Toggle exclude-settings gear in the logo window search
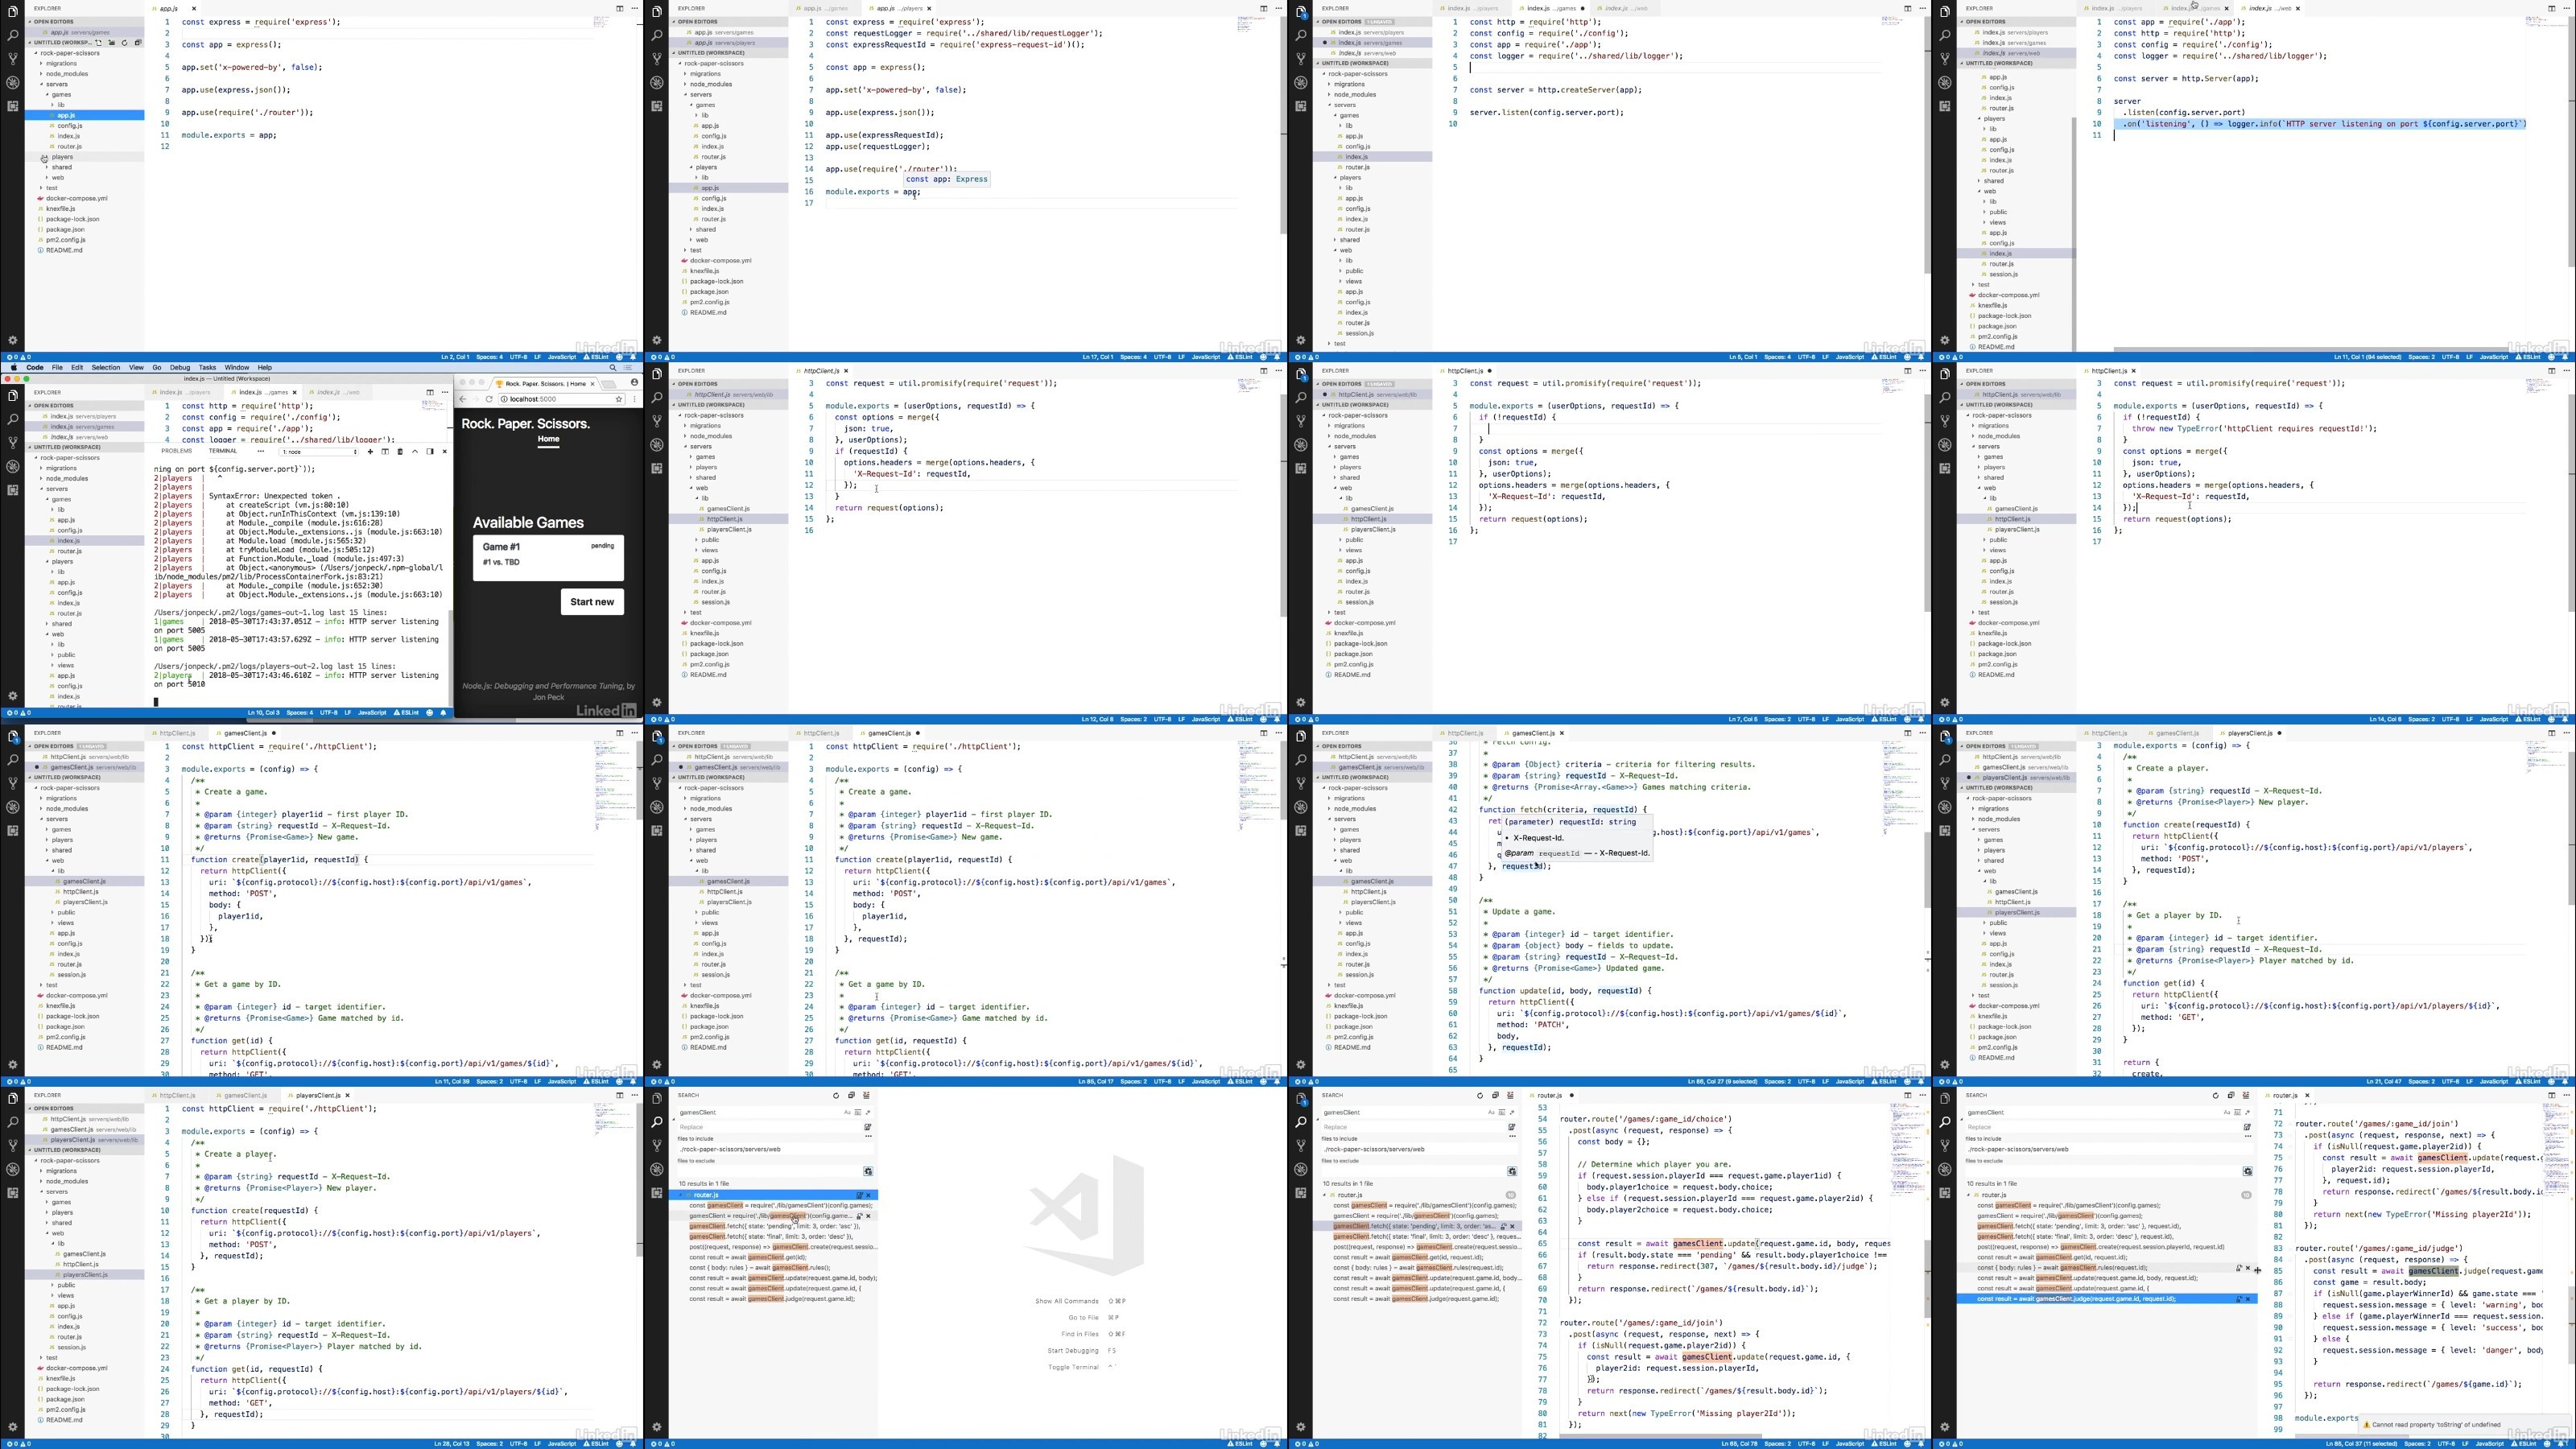Screen dimensions: 2576x1449 869,1172
